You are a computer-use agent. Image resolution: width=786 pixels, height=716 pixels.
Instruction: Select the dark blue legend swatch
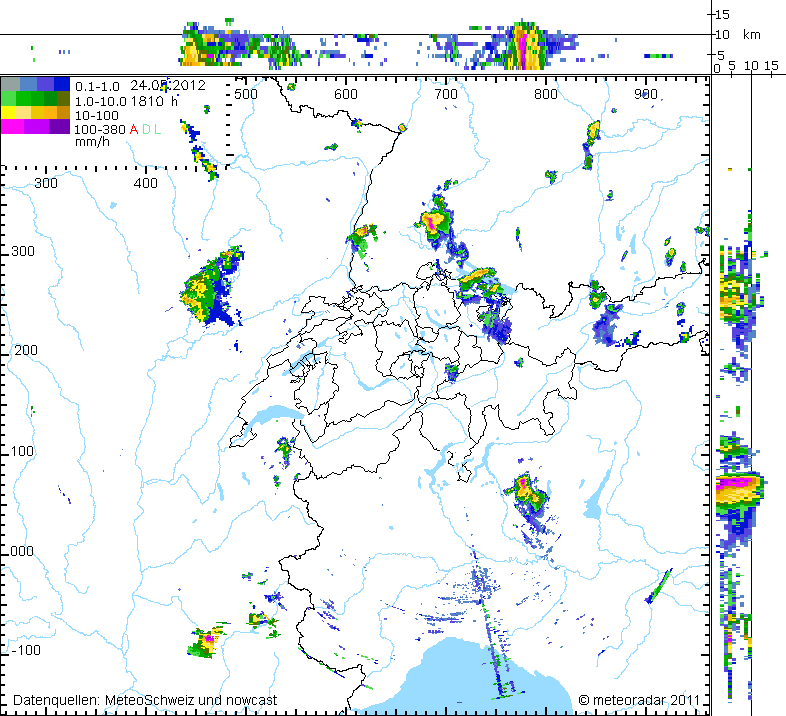pos(62,84)
